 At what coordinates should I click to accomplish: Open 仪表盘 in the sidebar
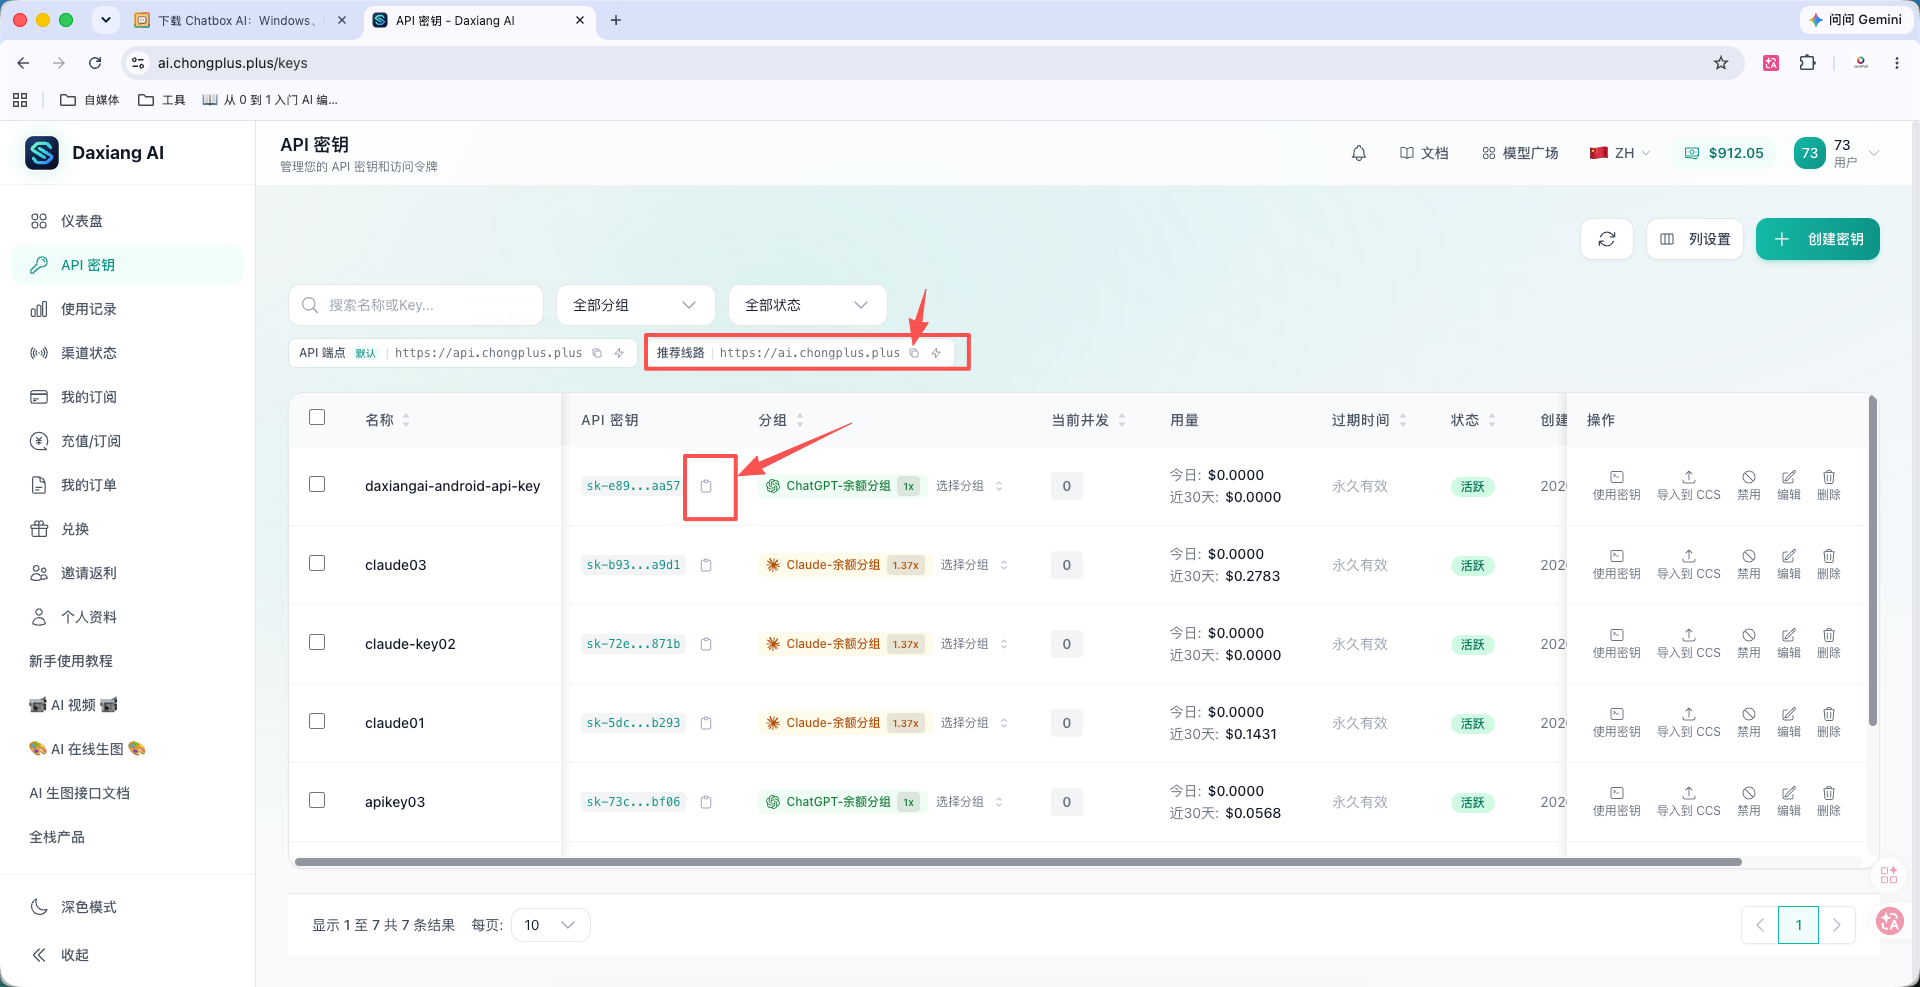(127, 221)
